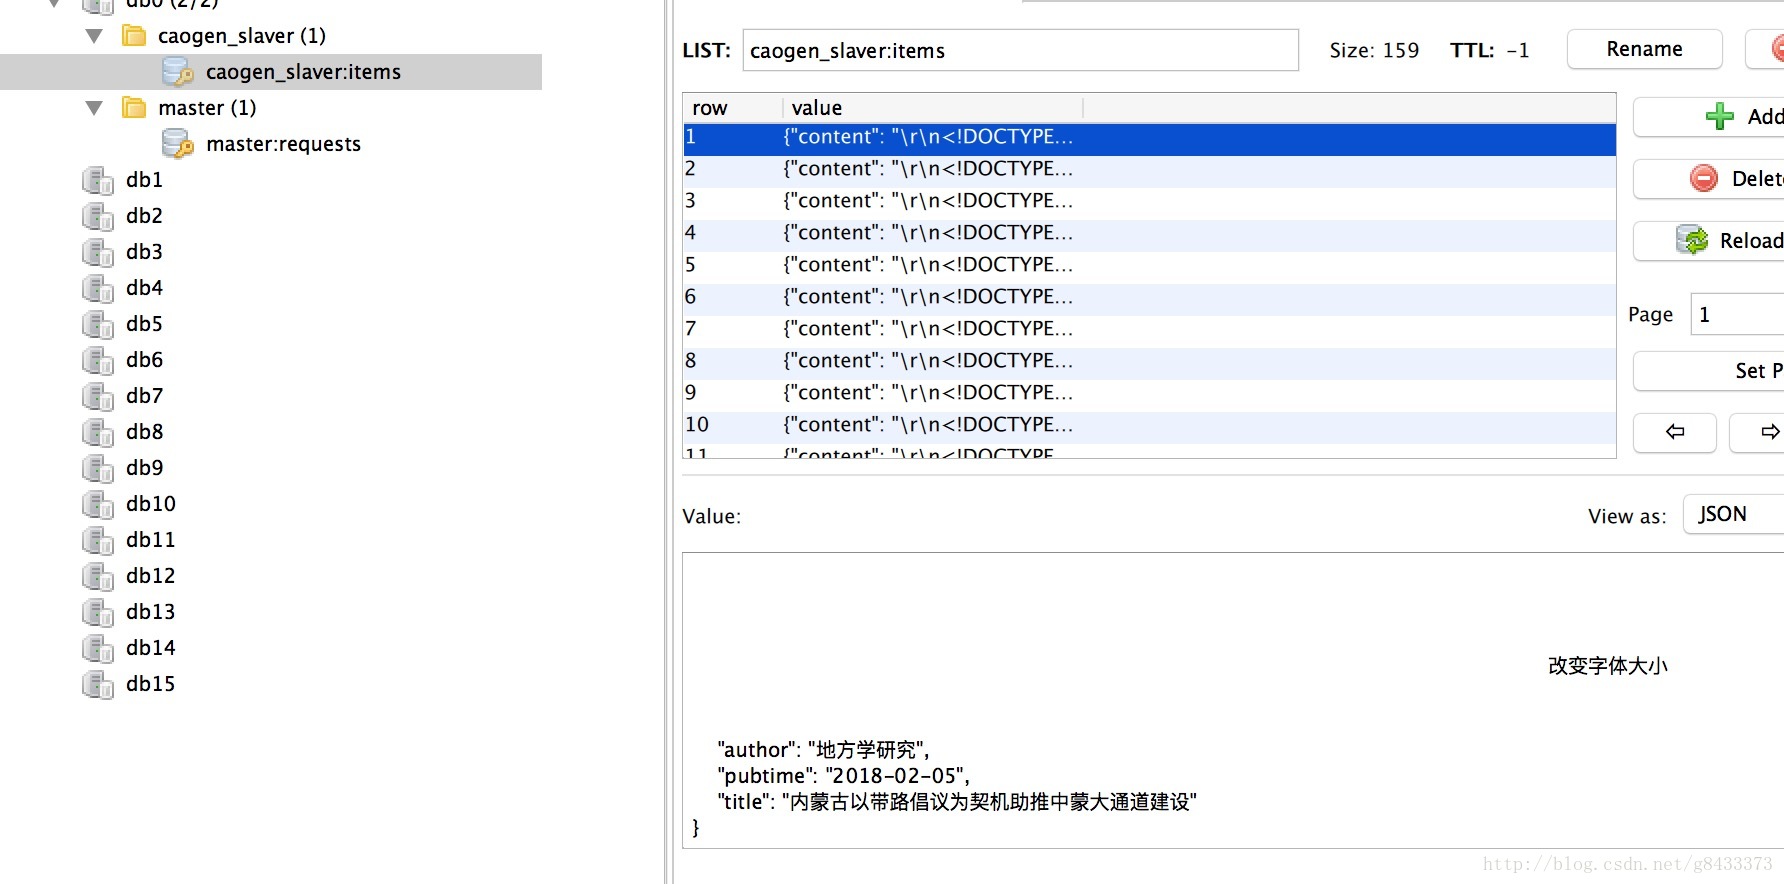Viewport: 1784px width, 884px height.
Task: Click the db4 database icon
Action: [98, 289]
